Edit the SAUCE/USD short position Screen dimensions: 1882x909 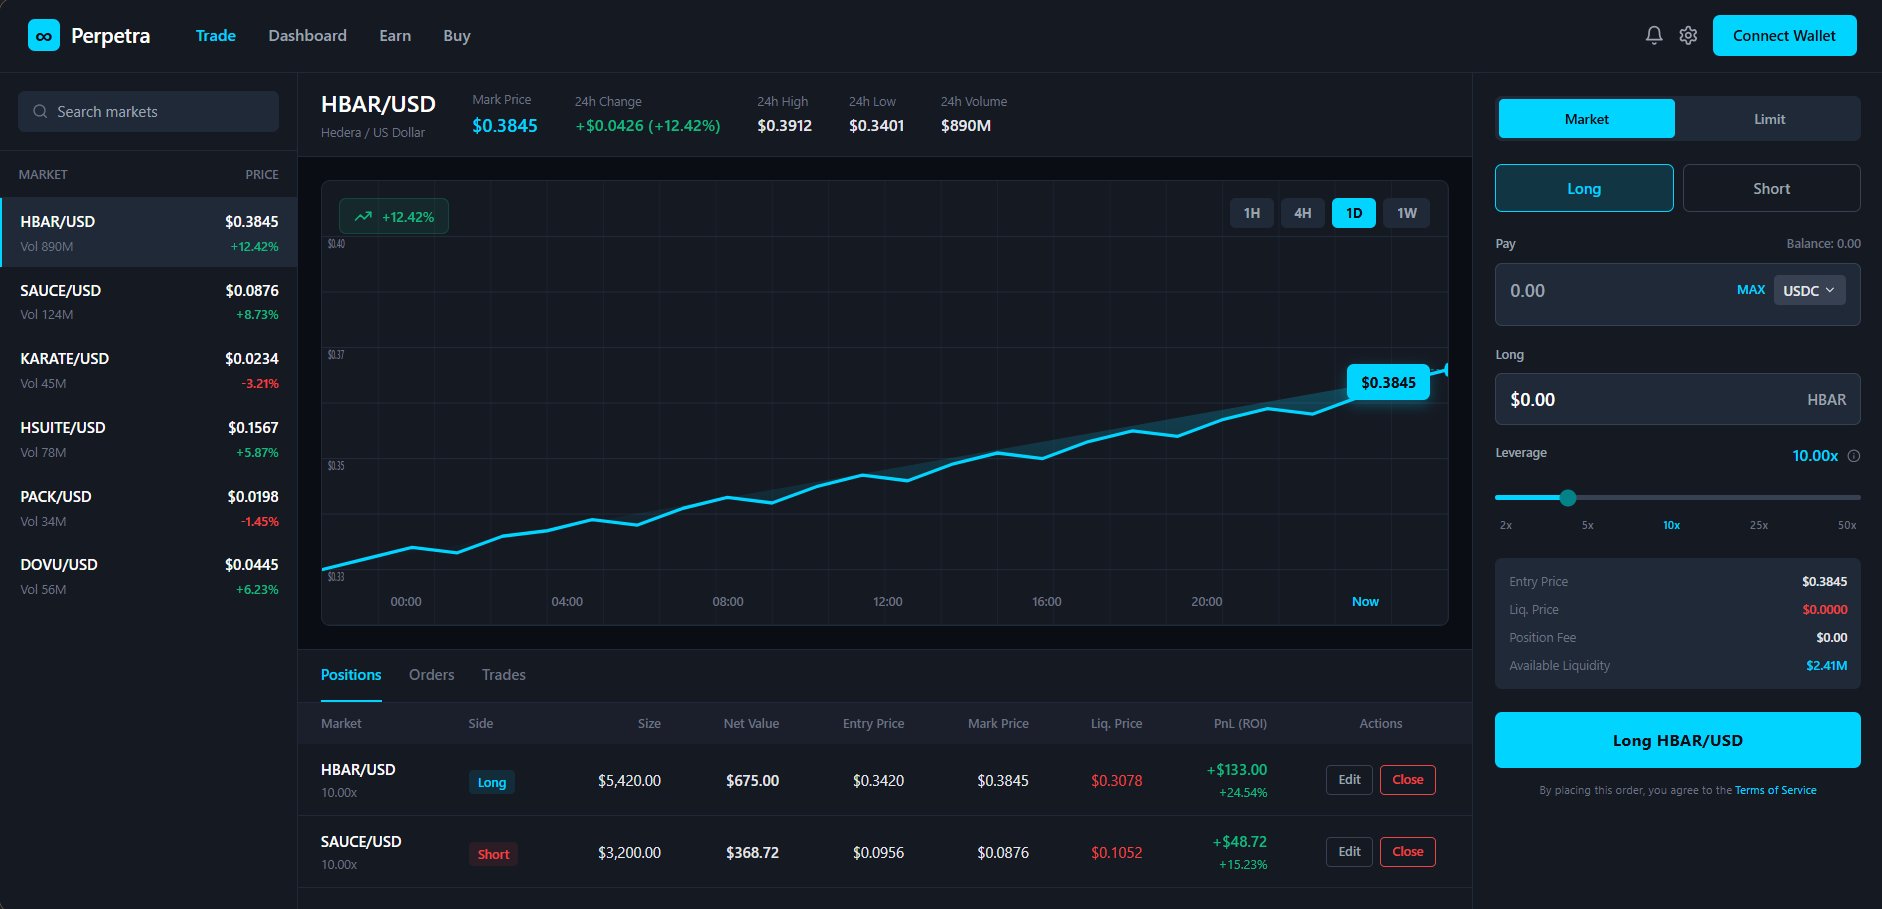click(1348, 852)
